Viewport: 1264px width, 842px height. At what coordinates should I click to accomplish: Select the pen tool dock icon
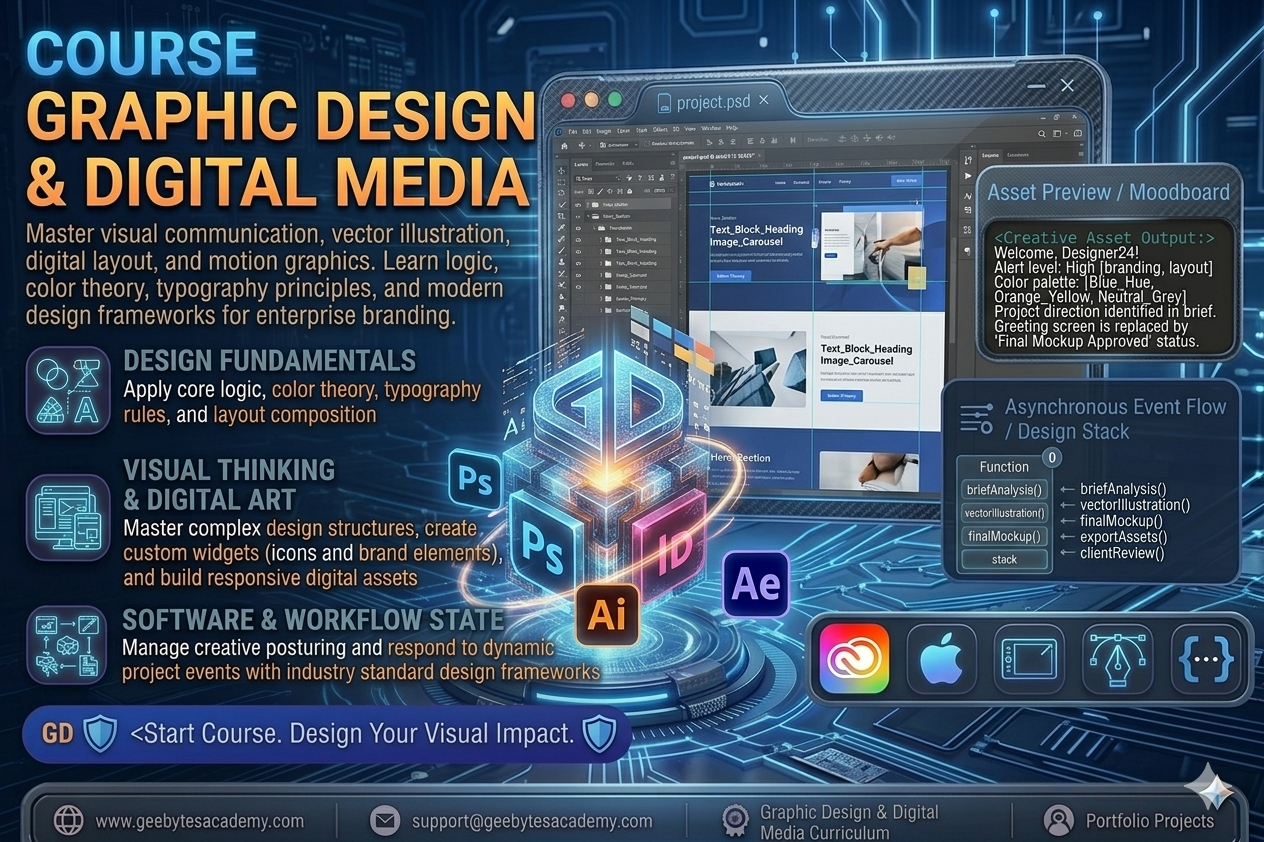(1117, 659)
